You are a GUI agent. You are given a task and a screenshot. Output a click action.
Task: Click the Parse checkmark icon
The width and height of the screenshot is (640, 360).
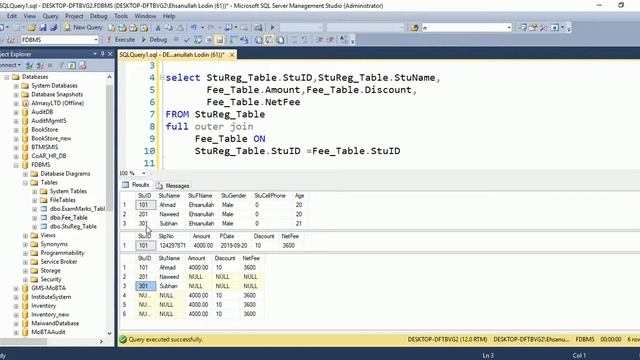click(187, 40)
